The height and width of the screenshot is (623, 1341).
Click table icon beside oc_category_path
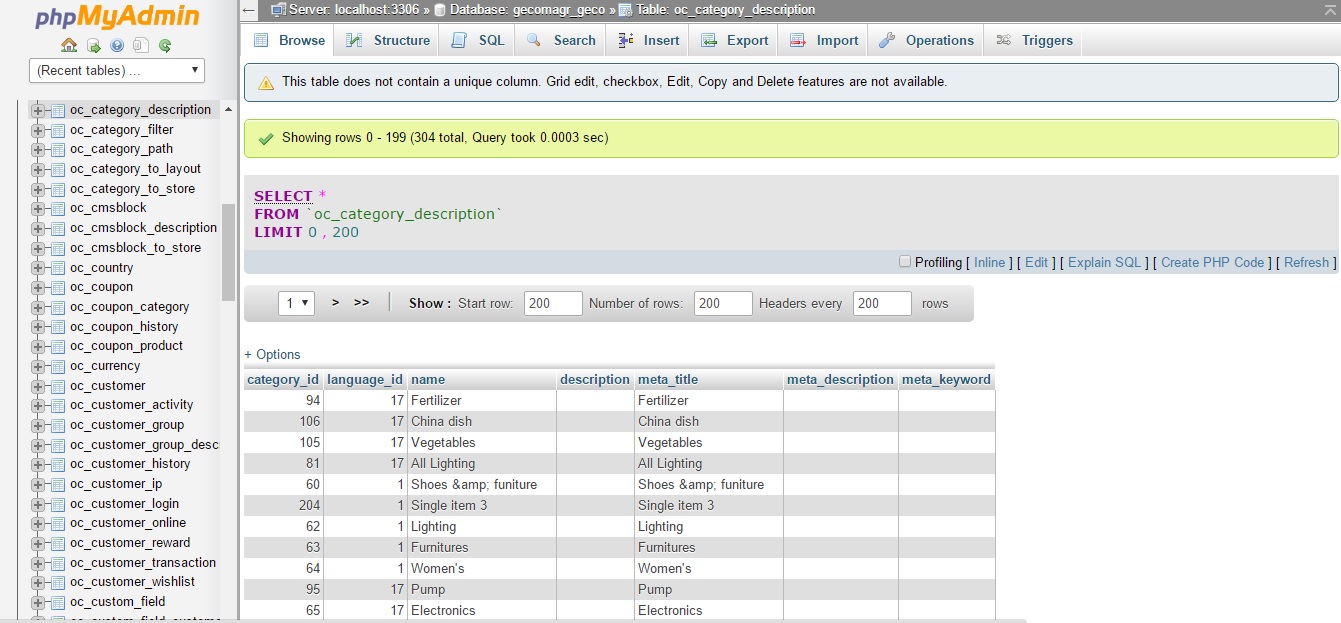pos(58,149)
